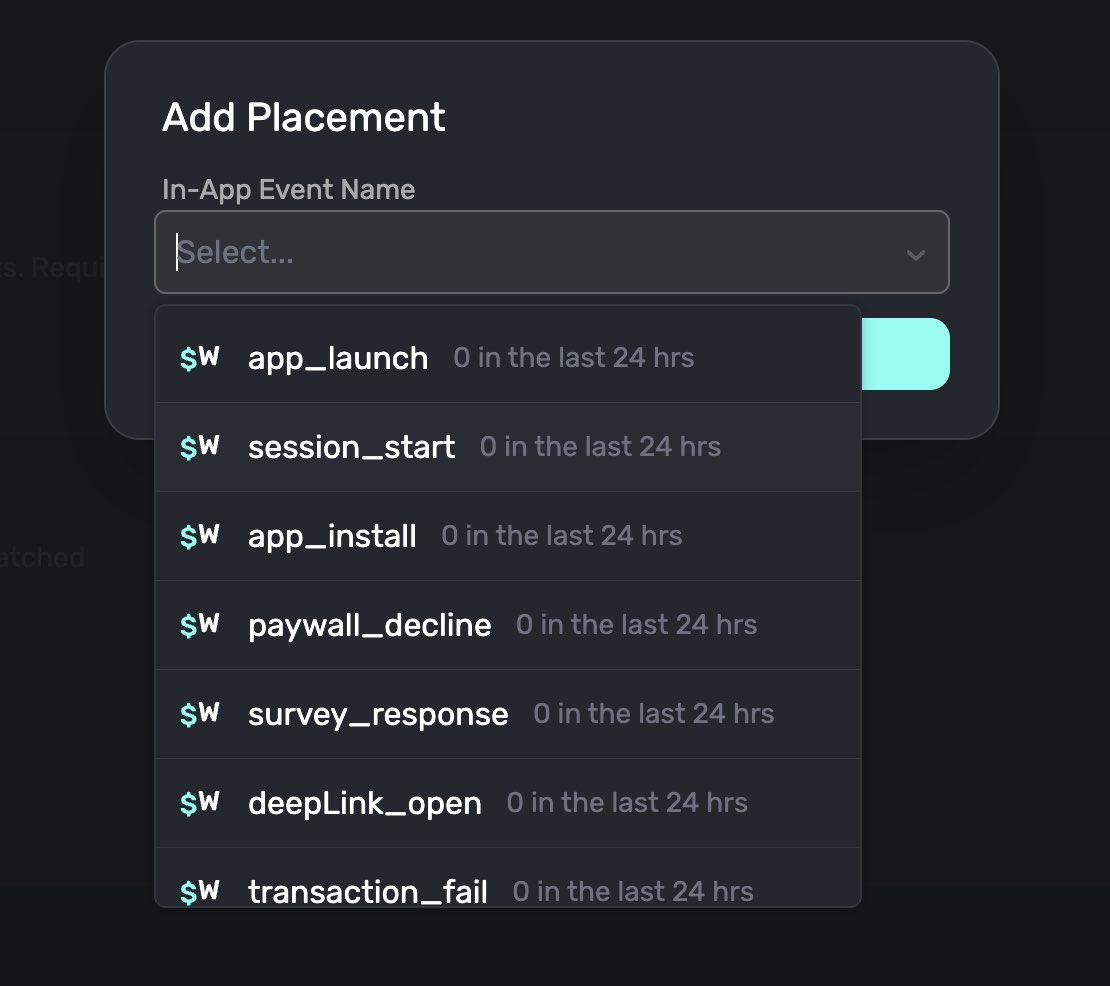Collapse the event dropdown via chevron arrow
This screenshot has height=986, width=1110.
pyautogui.click(x=916, y=254)
